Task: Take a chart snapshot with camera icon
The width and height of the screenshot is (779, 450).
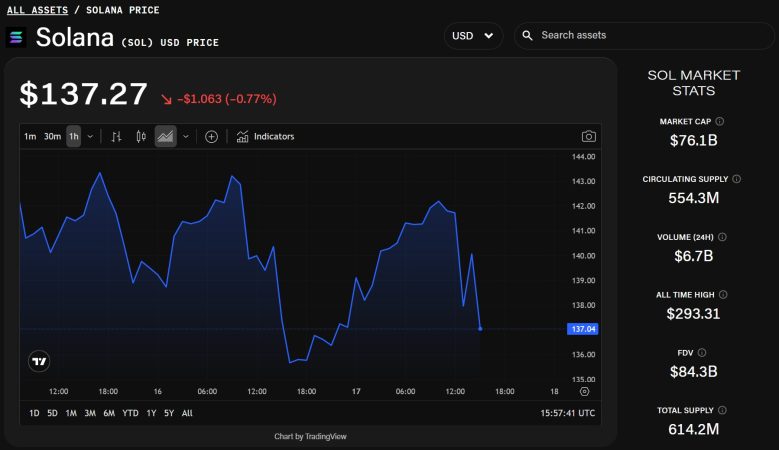Action: pos(589,136)
